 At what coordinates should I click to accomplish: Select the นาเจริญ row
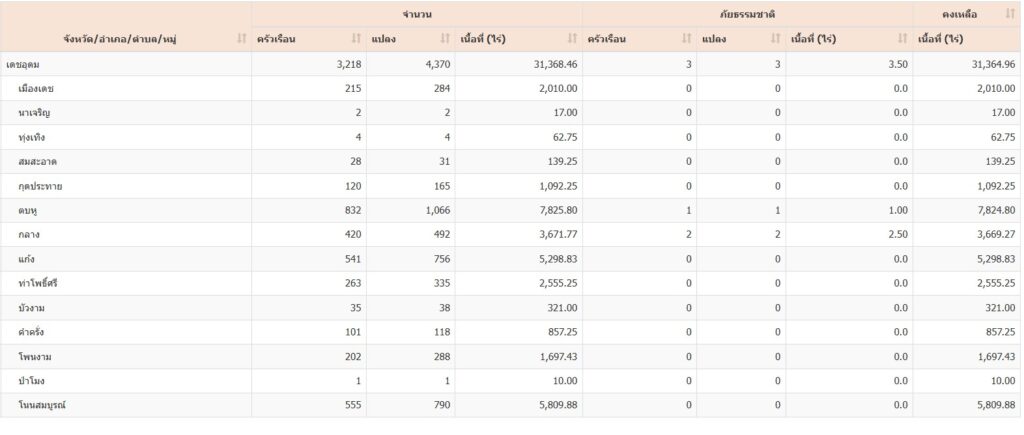coord(35,113)
